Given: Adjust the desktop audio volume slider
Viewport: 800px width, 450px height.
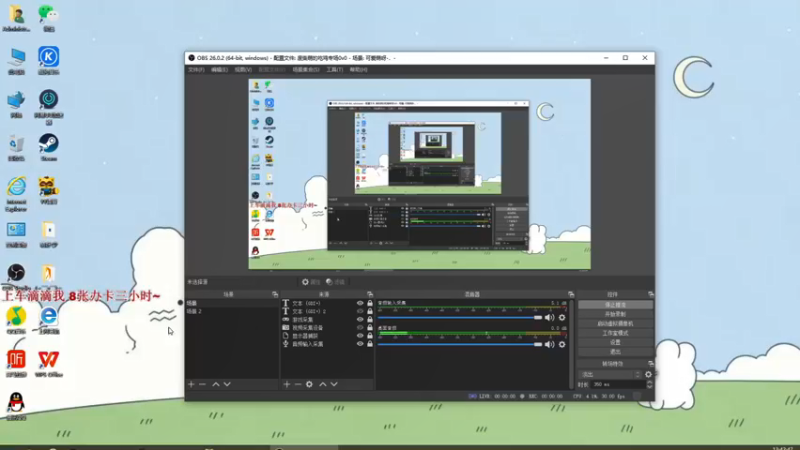Looking at the screenshot, I should (460, 344).
